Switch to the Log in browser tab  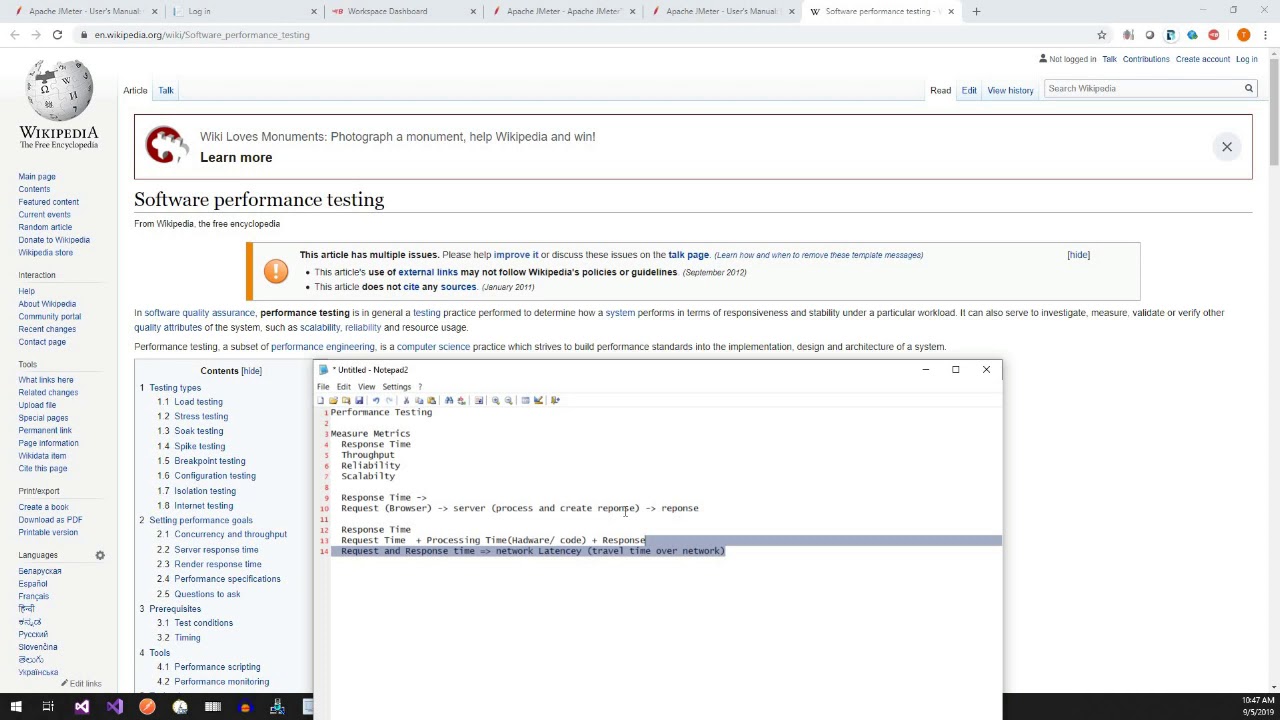click(240, 11)
